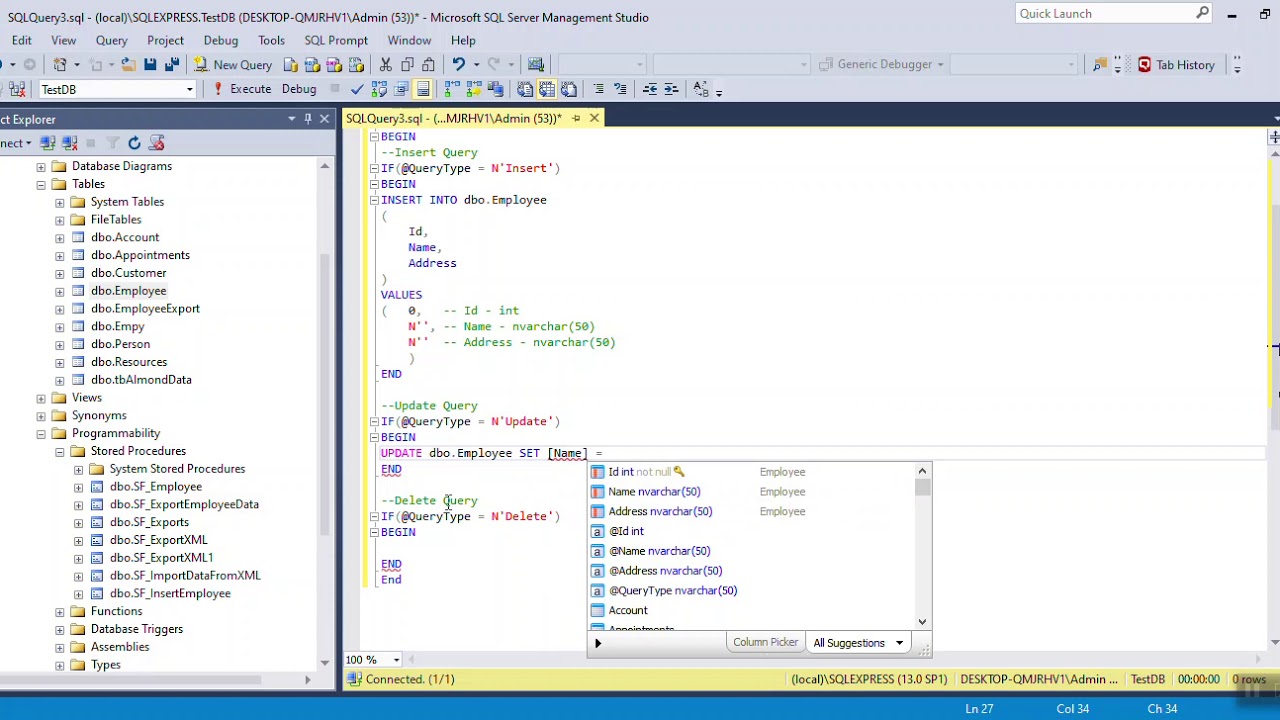
Task: Pin the Object Explorer panel
Action: pyautogui.click(x=308, y=119)
